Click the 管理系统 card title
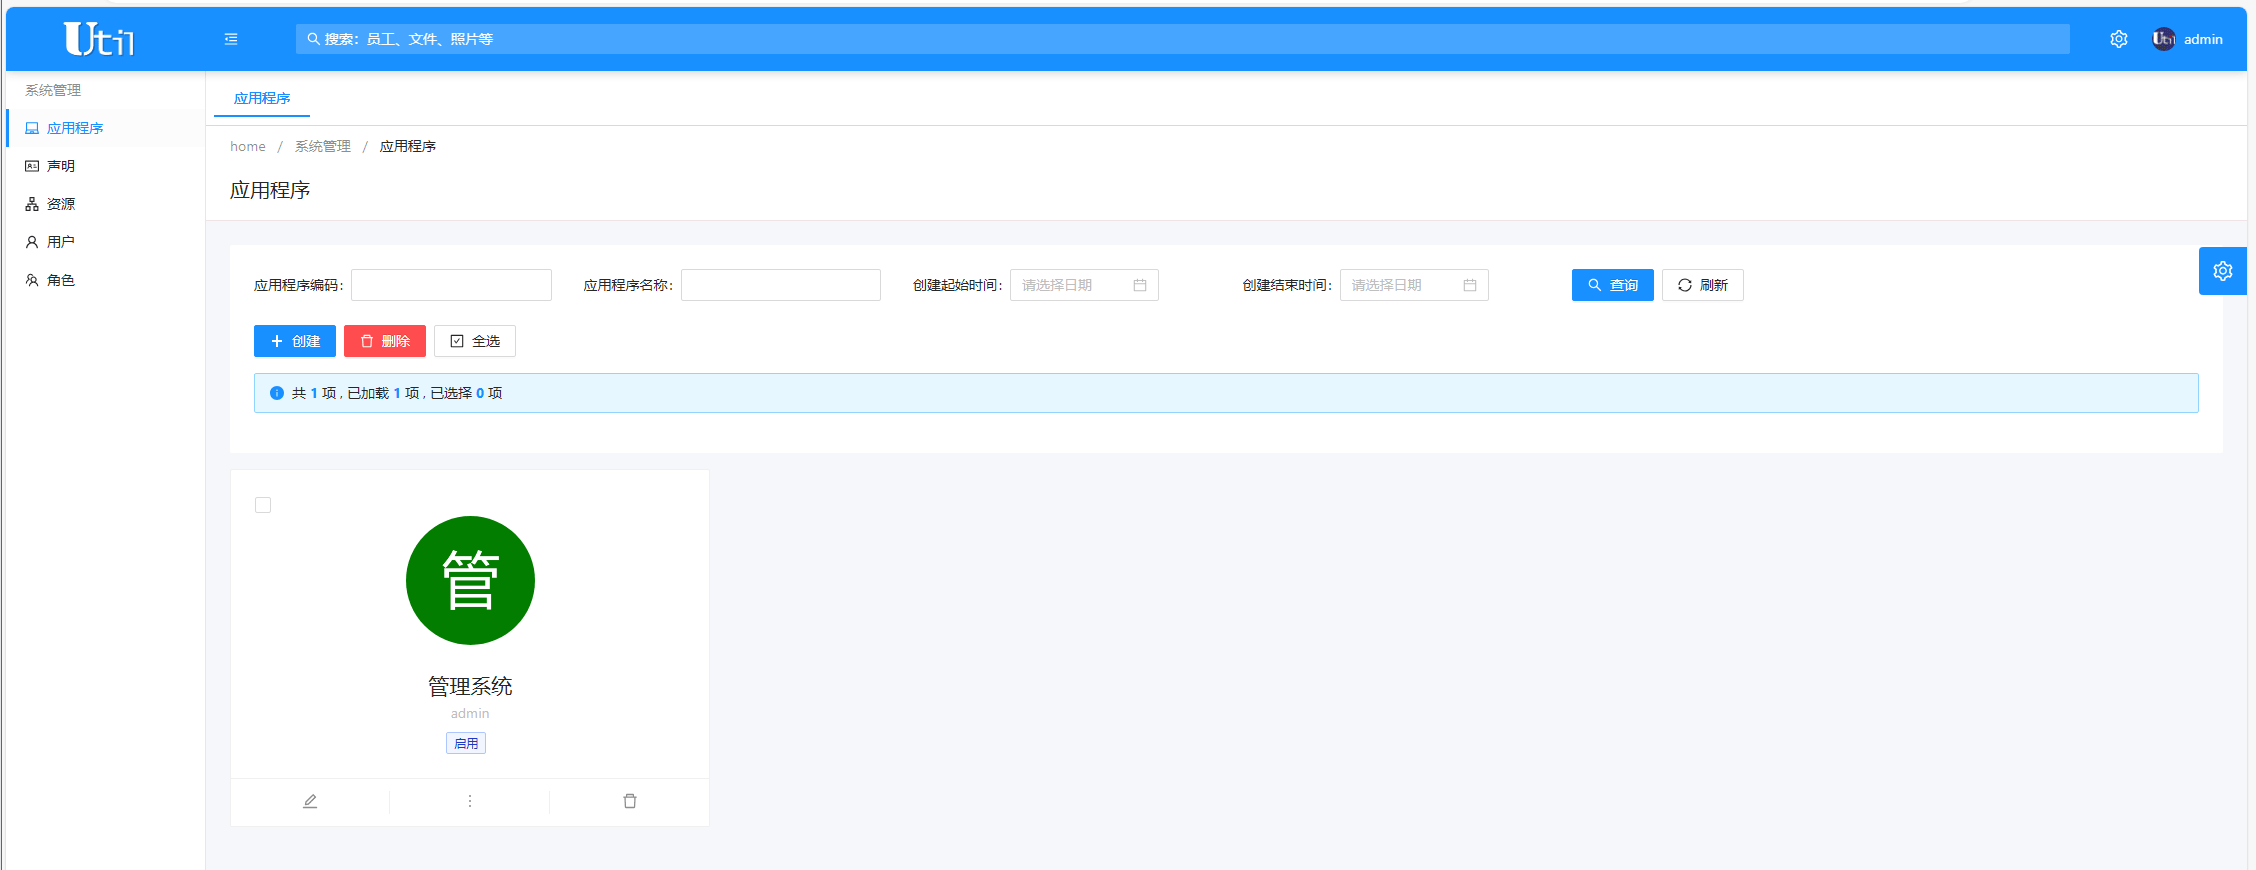This screenshot has width=2256, height=870. click(470, 686)
